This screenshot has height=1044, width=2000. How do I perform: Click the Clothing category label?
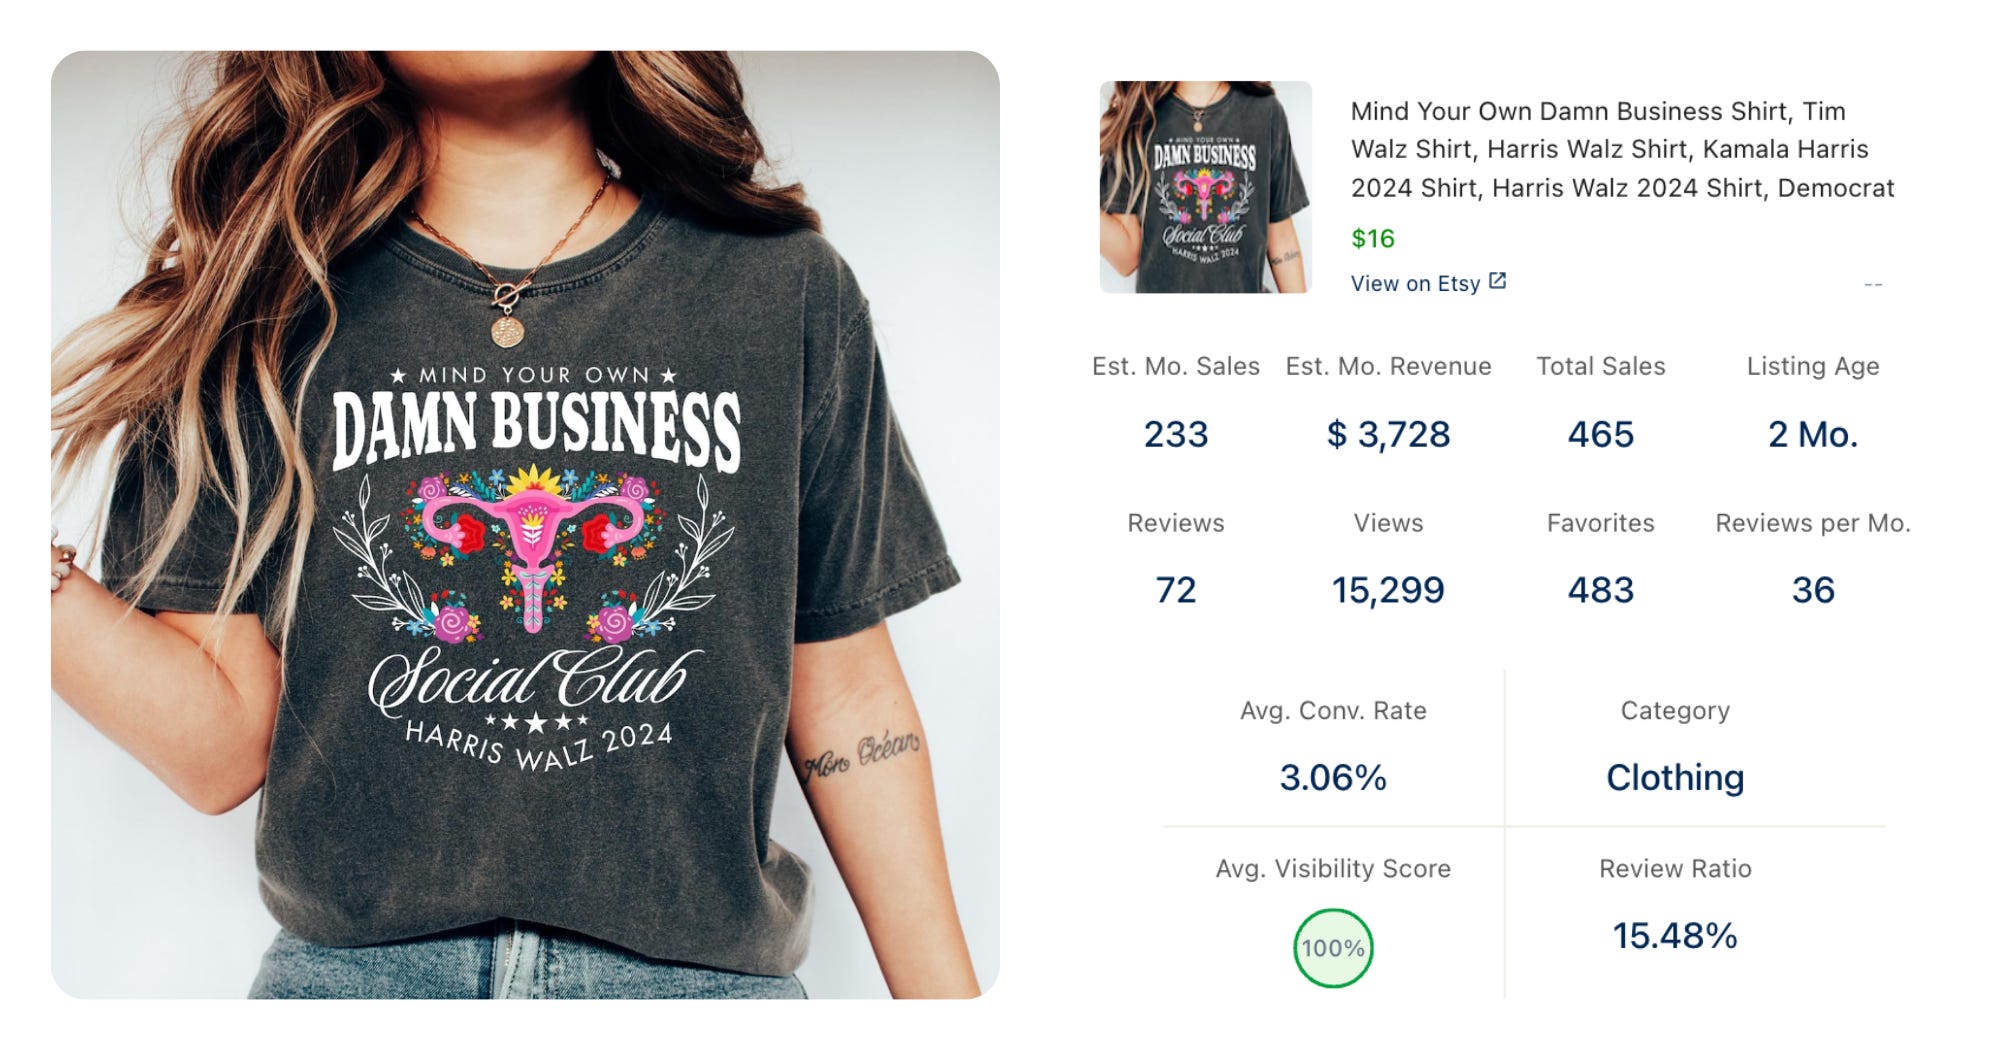pyautogui.click(x=1675, y=777)
